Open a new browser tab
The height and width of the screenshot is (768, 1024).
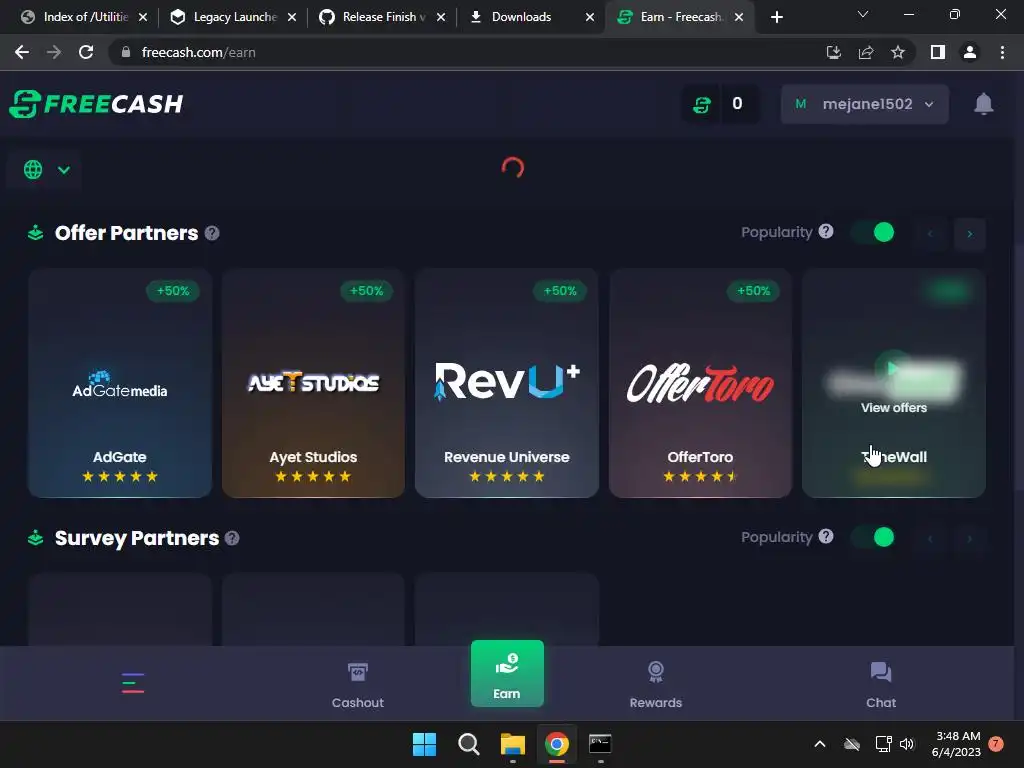[776, 17]
